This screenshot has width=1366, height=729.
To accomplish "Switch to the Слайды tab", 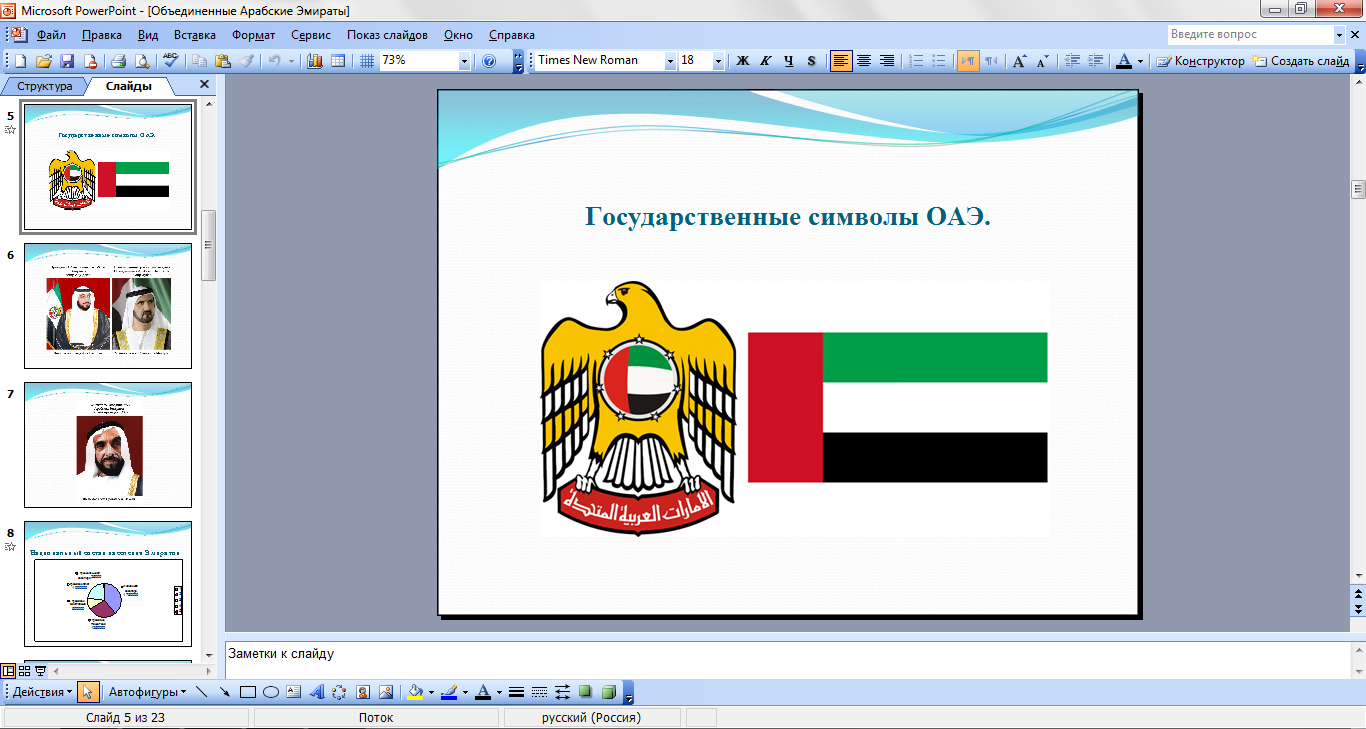I will coord(129,86).
